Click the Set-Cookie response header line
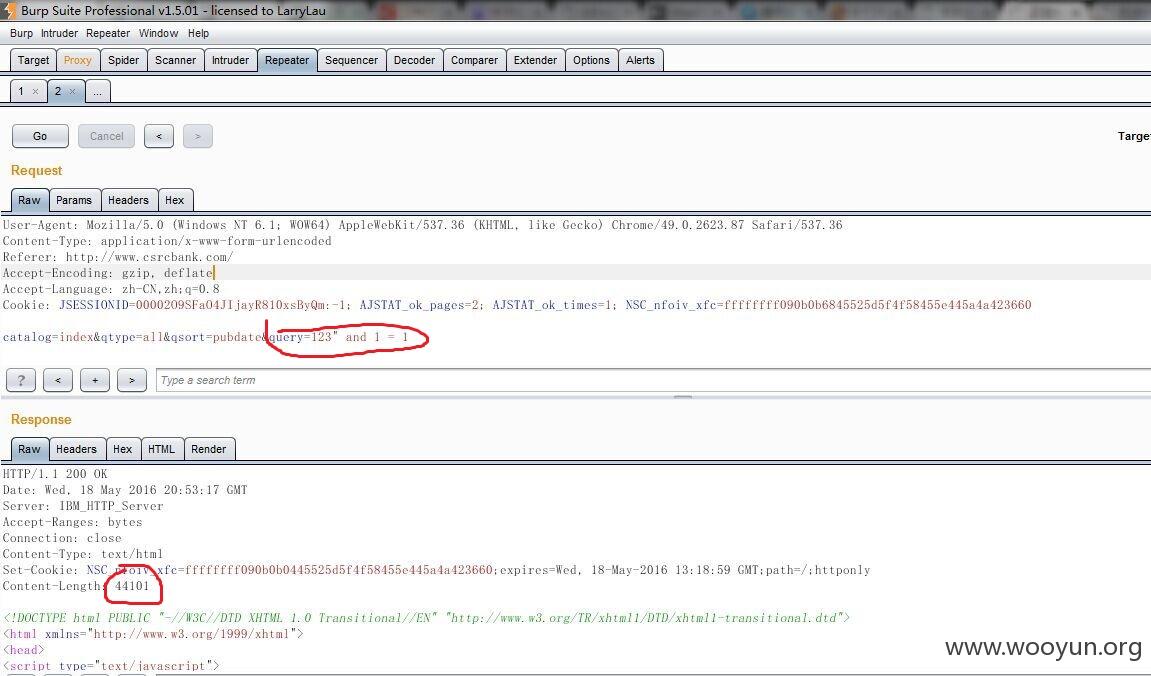Image resolution: width=1151 pixels, height=676 pixels. 436,570
